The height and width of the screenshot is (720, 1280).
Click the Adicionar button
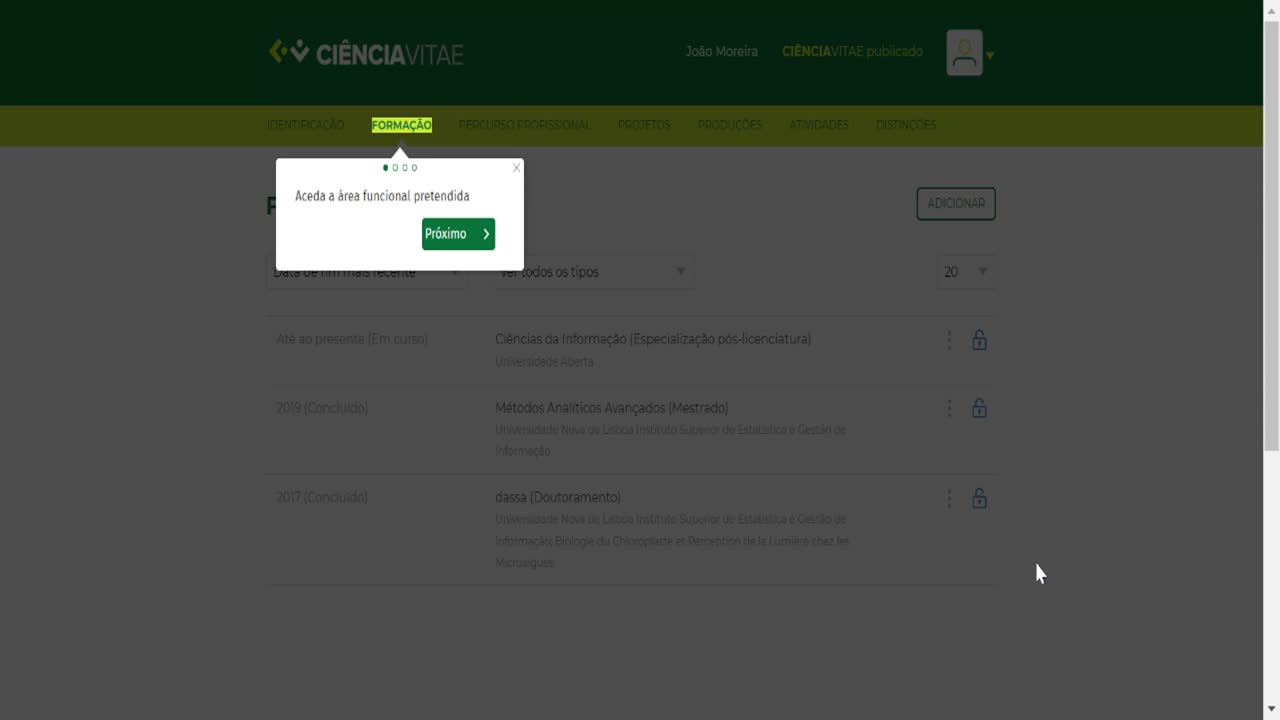(x=956, y=203)
